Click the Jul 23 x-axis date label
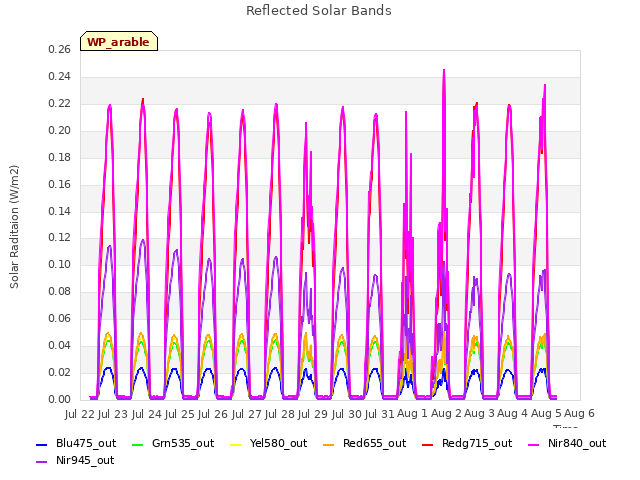The image size is (640, 480). coord(113,414)
